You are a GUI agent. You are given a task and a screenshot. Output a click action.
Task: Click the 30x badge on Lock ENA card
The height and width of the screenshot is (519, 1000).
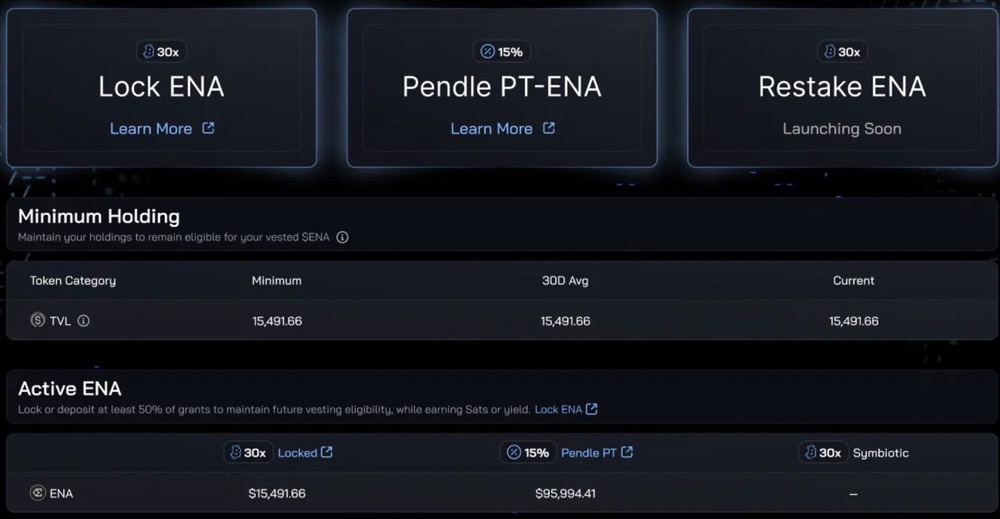pos(161,52)
